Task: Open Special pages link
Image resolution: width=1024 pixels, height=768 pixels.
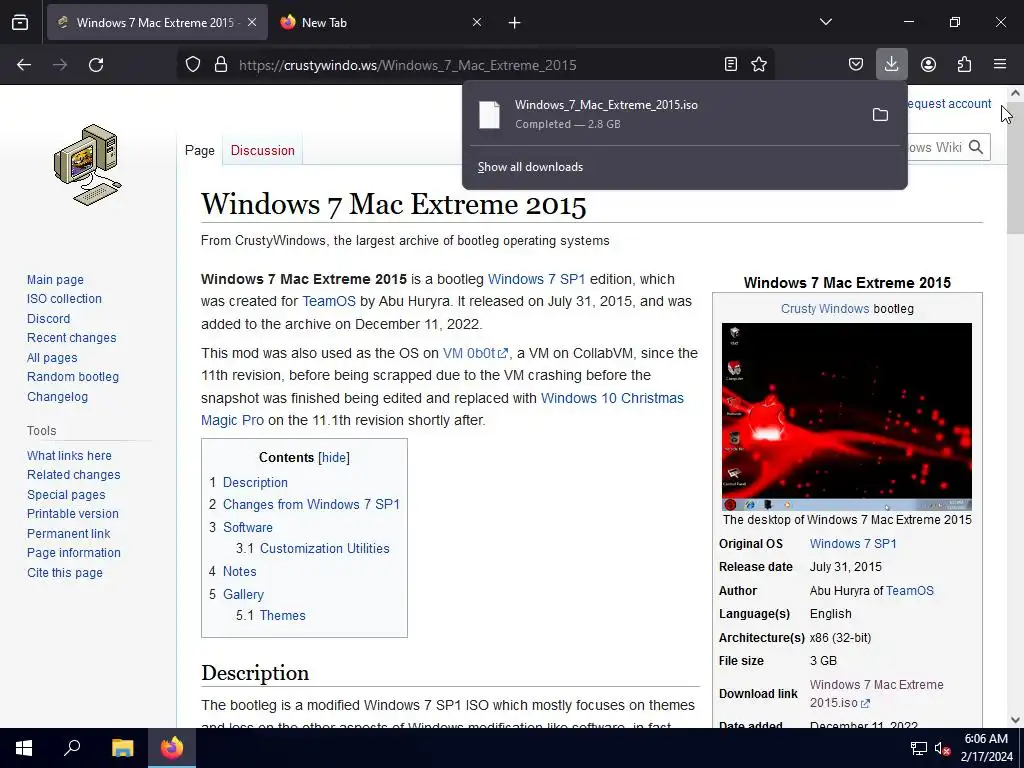Action: (x=66, y=495)
